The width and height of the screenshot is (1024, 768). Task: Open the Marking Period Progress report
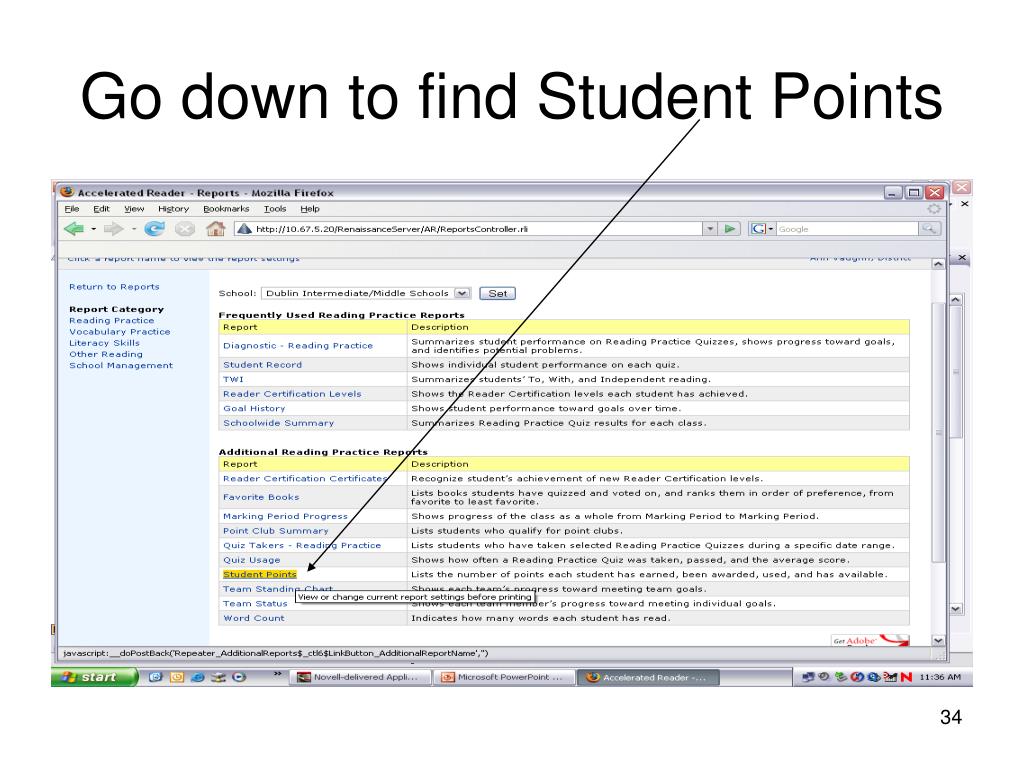(285, 516)
